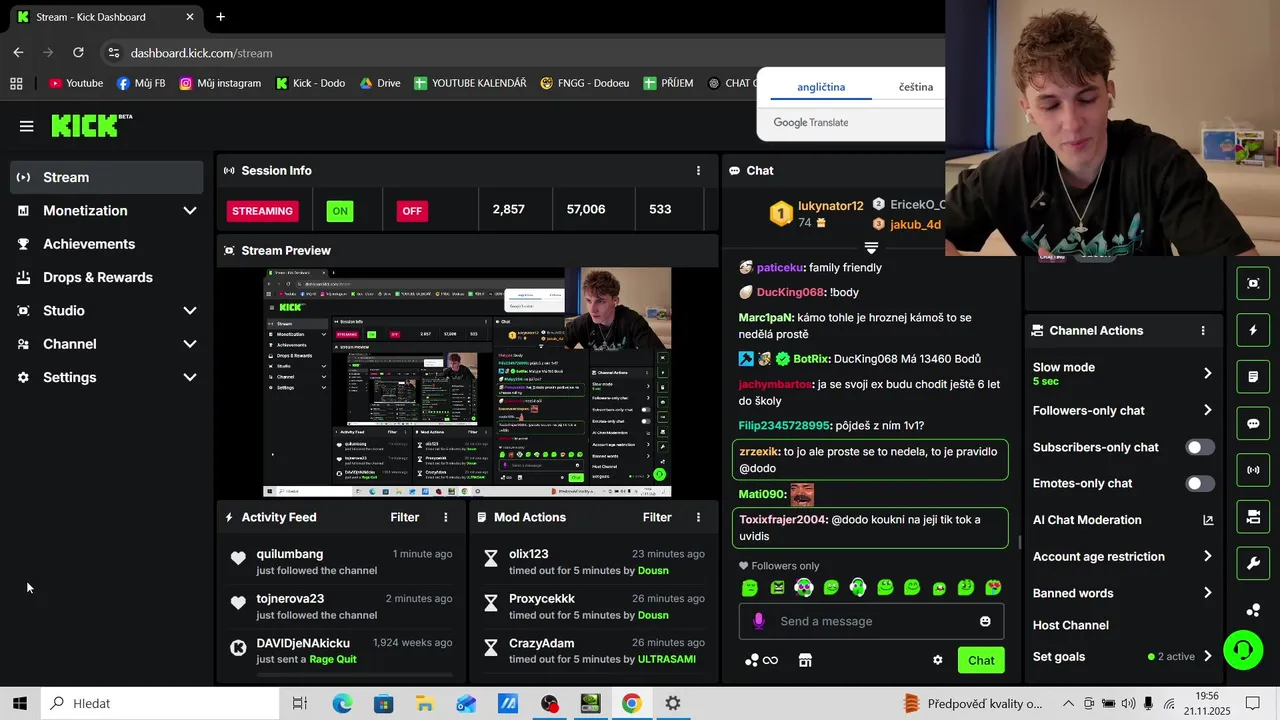Select the Stream sidebar item
1280x720 pixels.
(x=106, y=177)
